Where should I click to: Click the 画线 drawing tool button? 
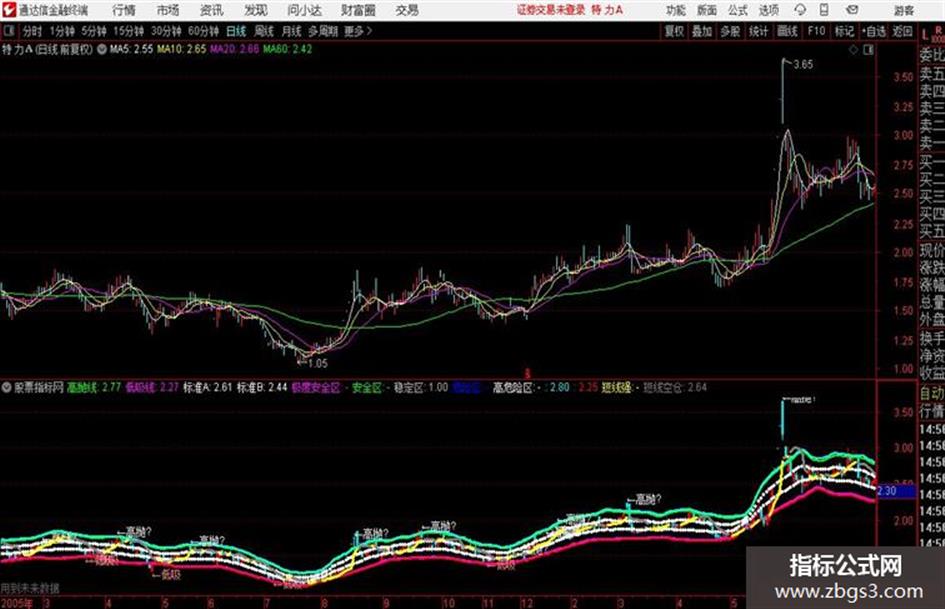(787, 31)
